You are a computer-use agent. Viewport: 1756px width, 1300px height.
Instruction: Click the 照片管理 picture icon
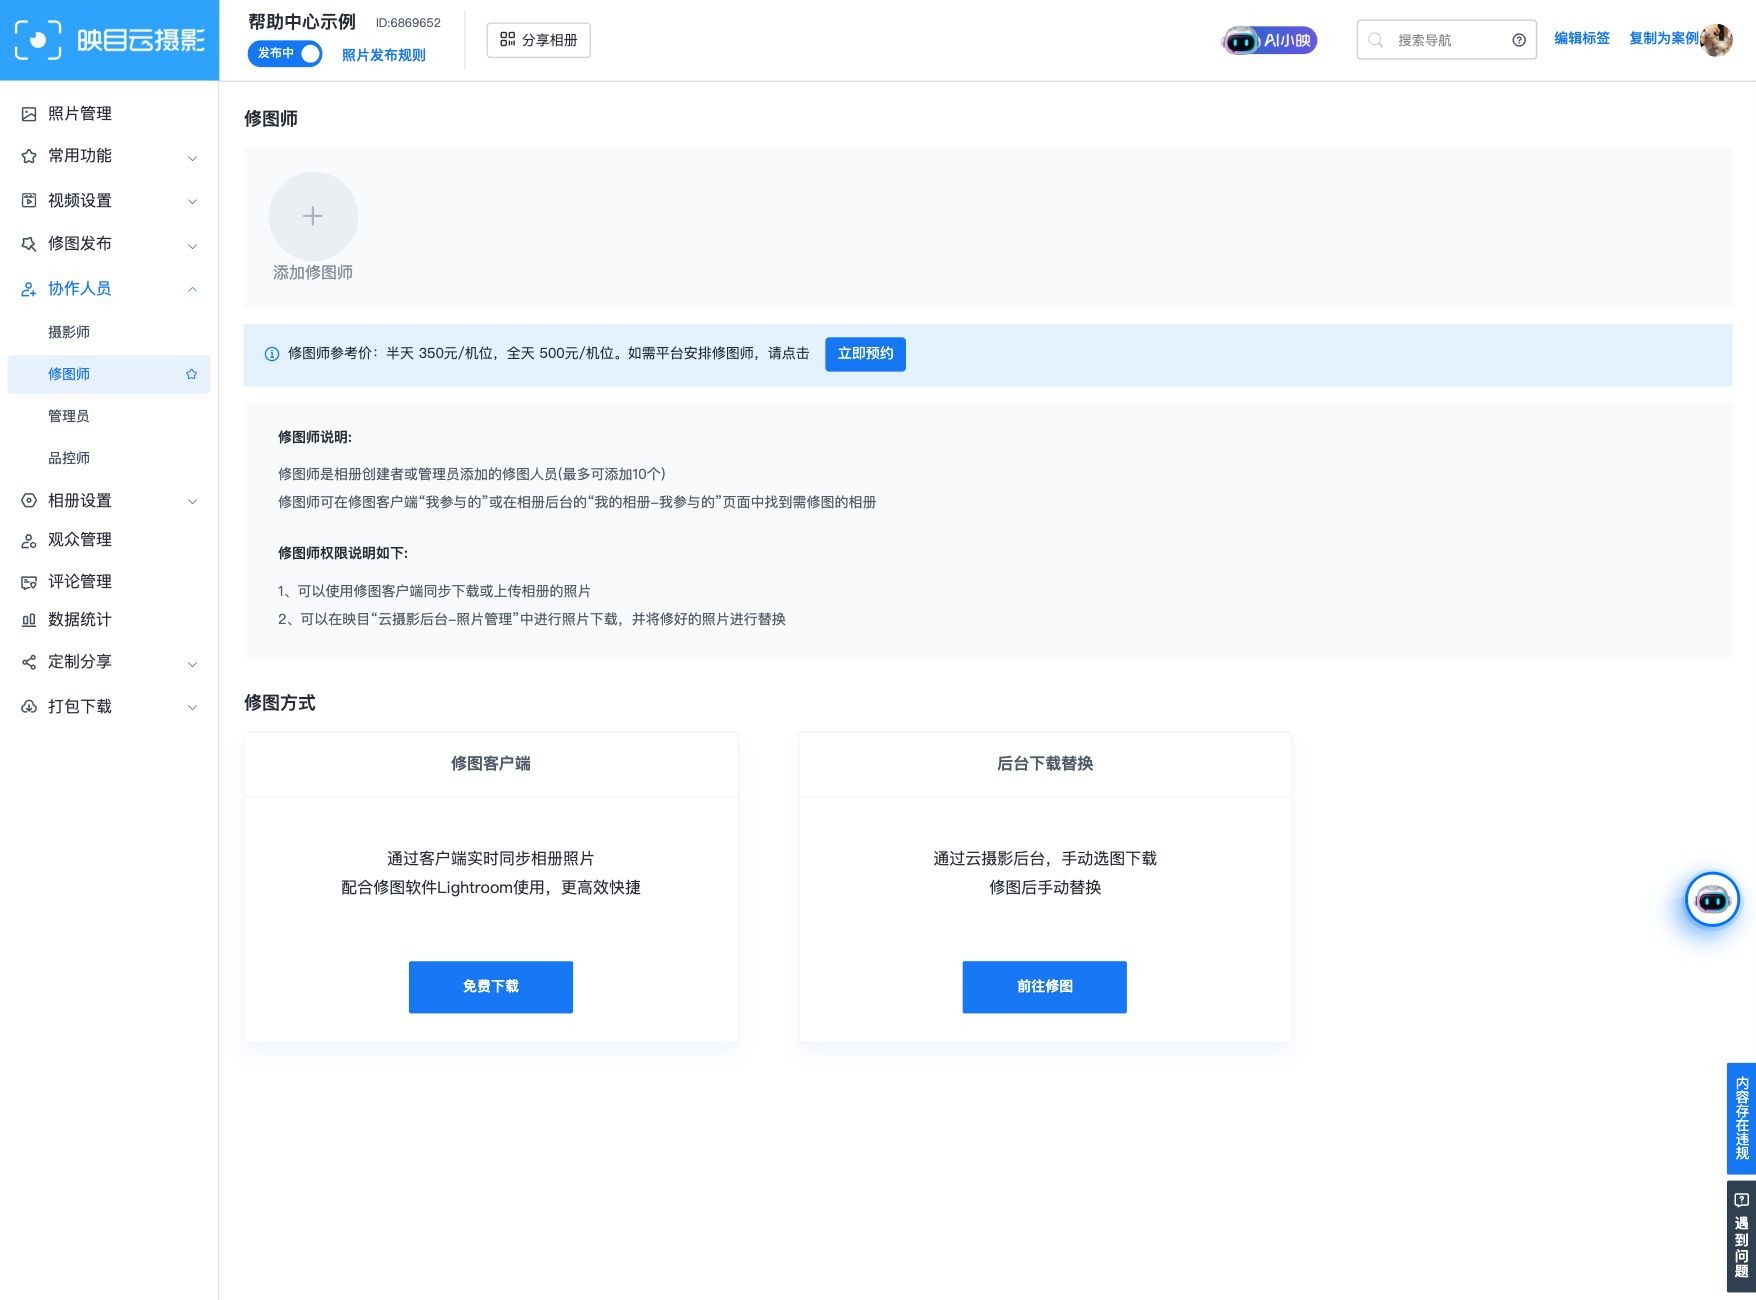pos(29,114)
